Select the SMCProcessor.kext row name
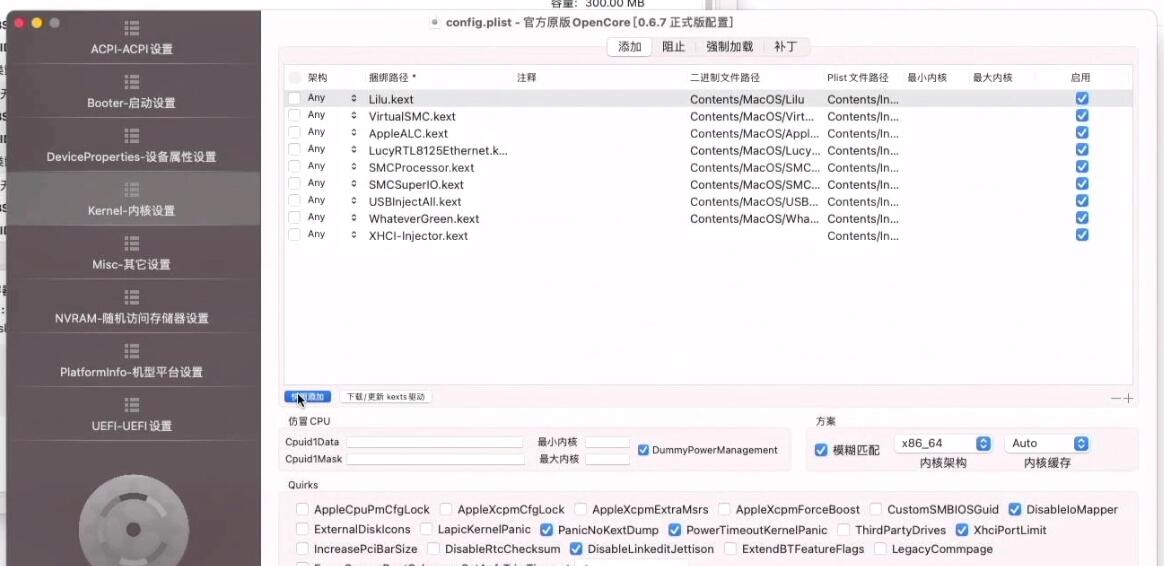 click(x=421, y=167)
